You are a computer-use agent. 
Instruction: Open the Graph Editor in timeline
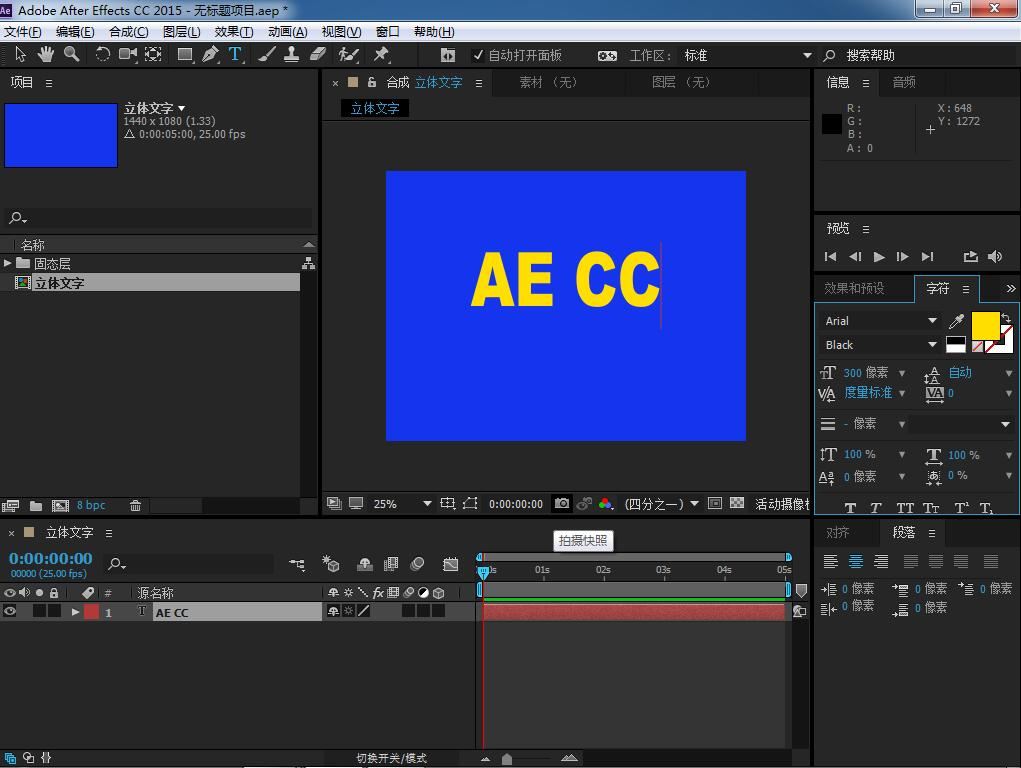click(451, 564)
